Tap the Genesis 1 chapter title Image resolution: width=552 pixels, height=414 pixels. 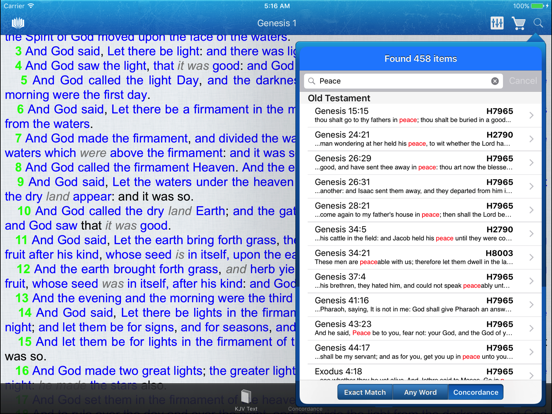coord(277,23)
